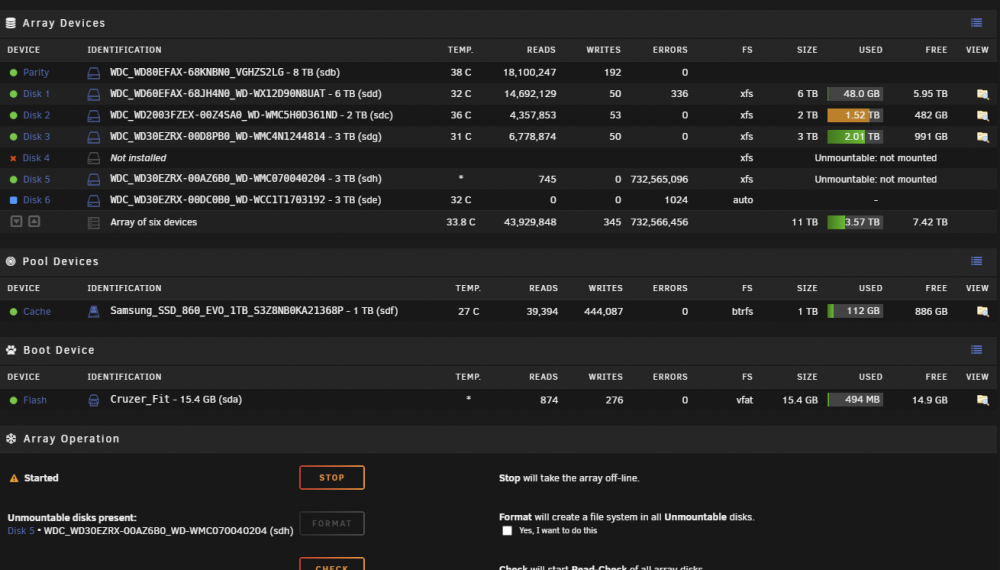This screenshot has width=1000, height=570.
Task: Click the 'Not installed' text for Disk 4
Action: pyautogui.click(x=138, y=158)
